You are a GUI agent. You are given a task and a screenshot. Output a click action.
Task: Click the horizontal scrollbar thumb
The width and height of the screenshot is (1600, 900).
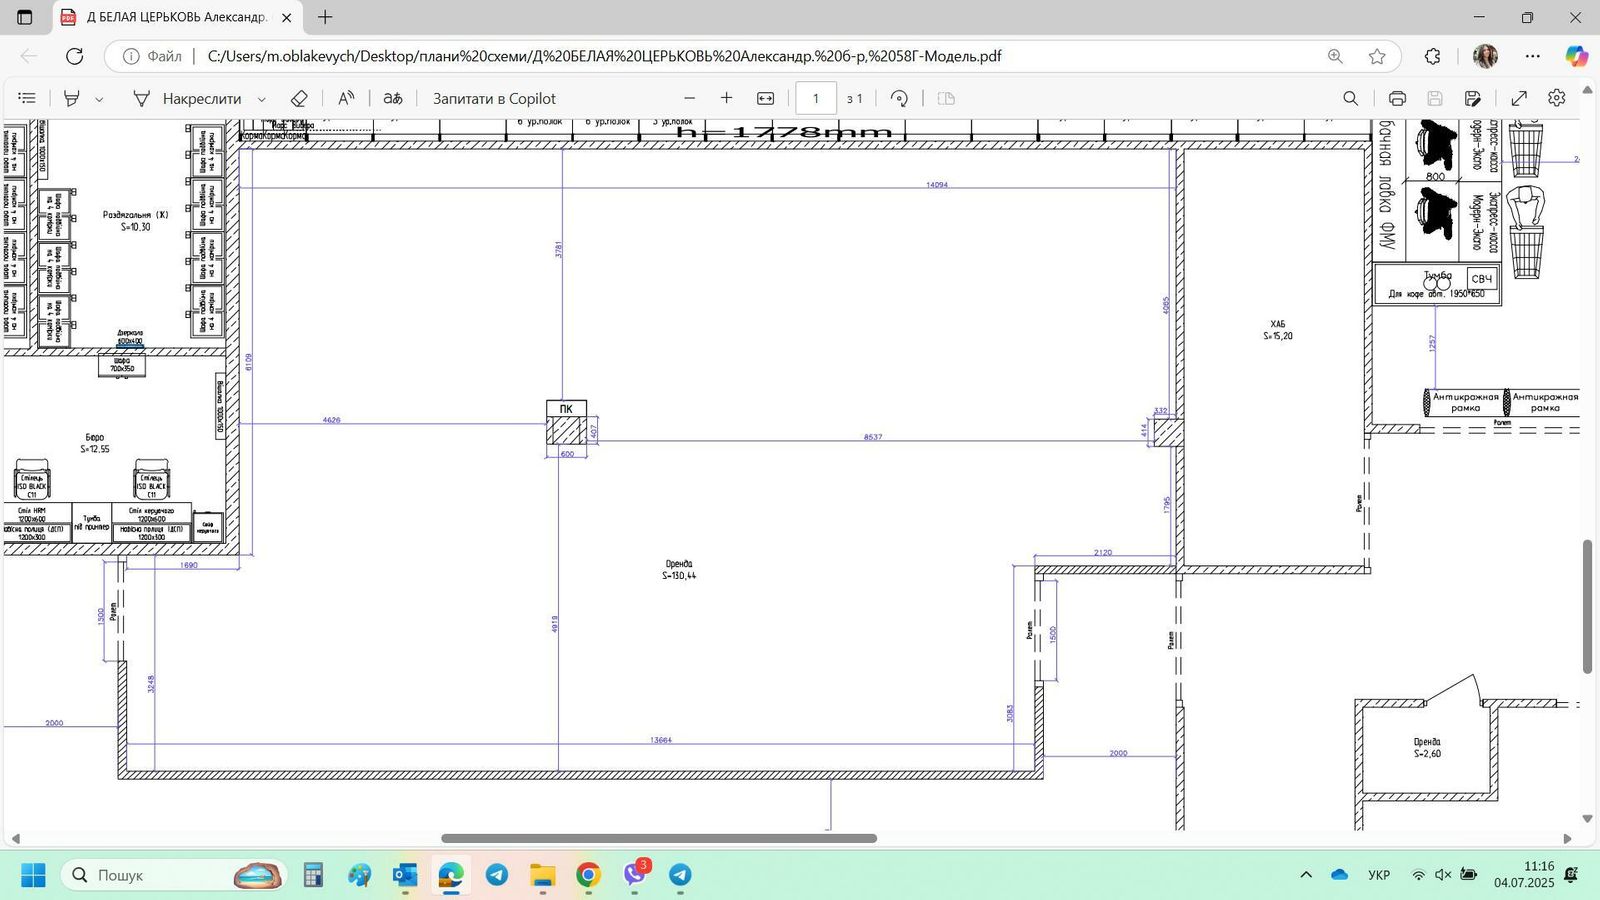[659, 838]
